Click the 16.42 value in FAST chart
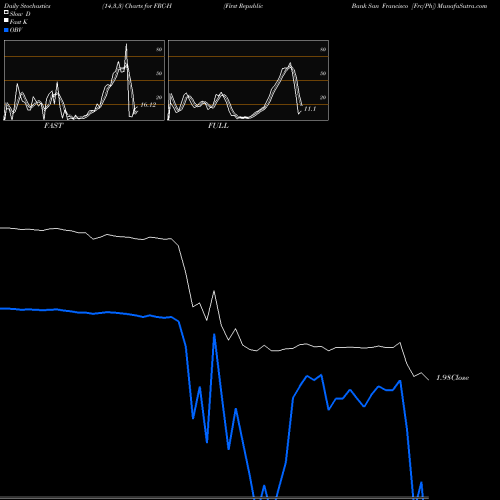The image size is (500, 500). (148, 105)
